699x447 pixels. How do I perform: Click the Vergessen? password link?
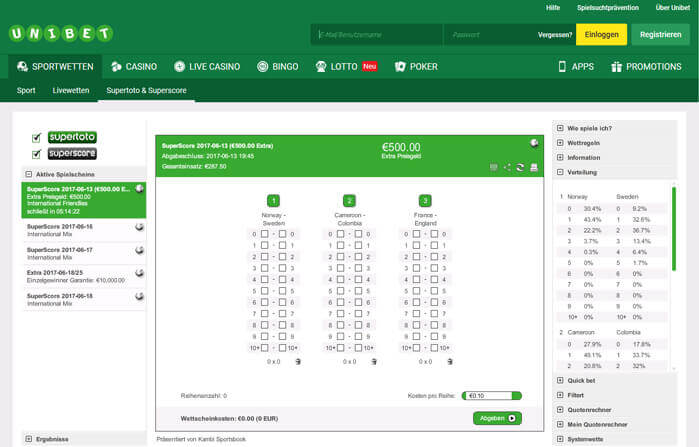[555, 35]
